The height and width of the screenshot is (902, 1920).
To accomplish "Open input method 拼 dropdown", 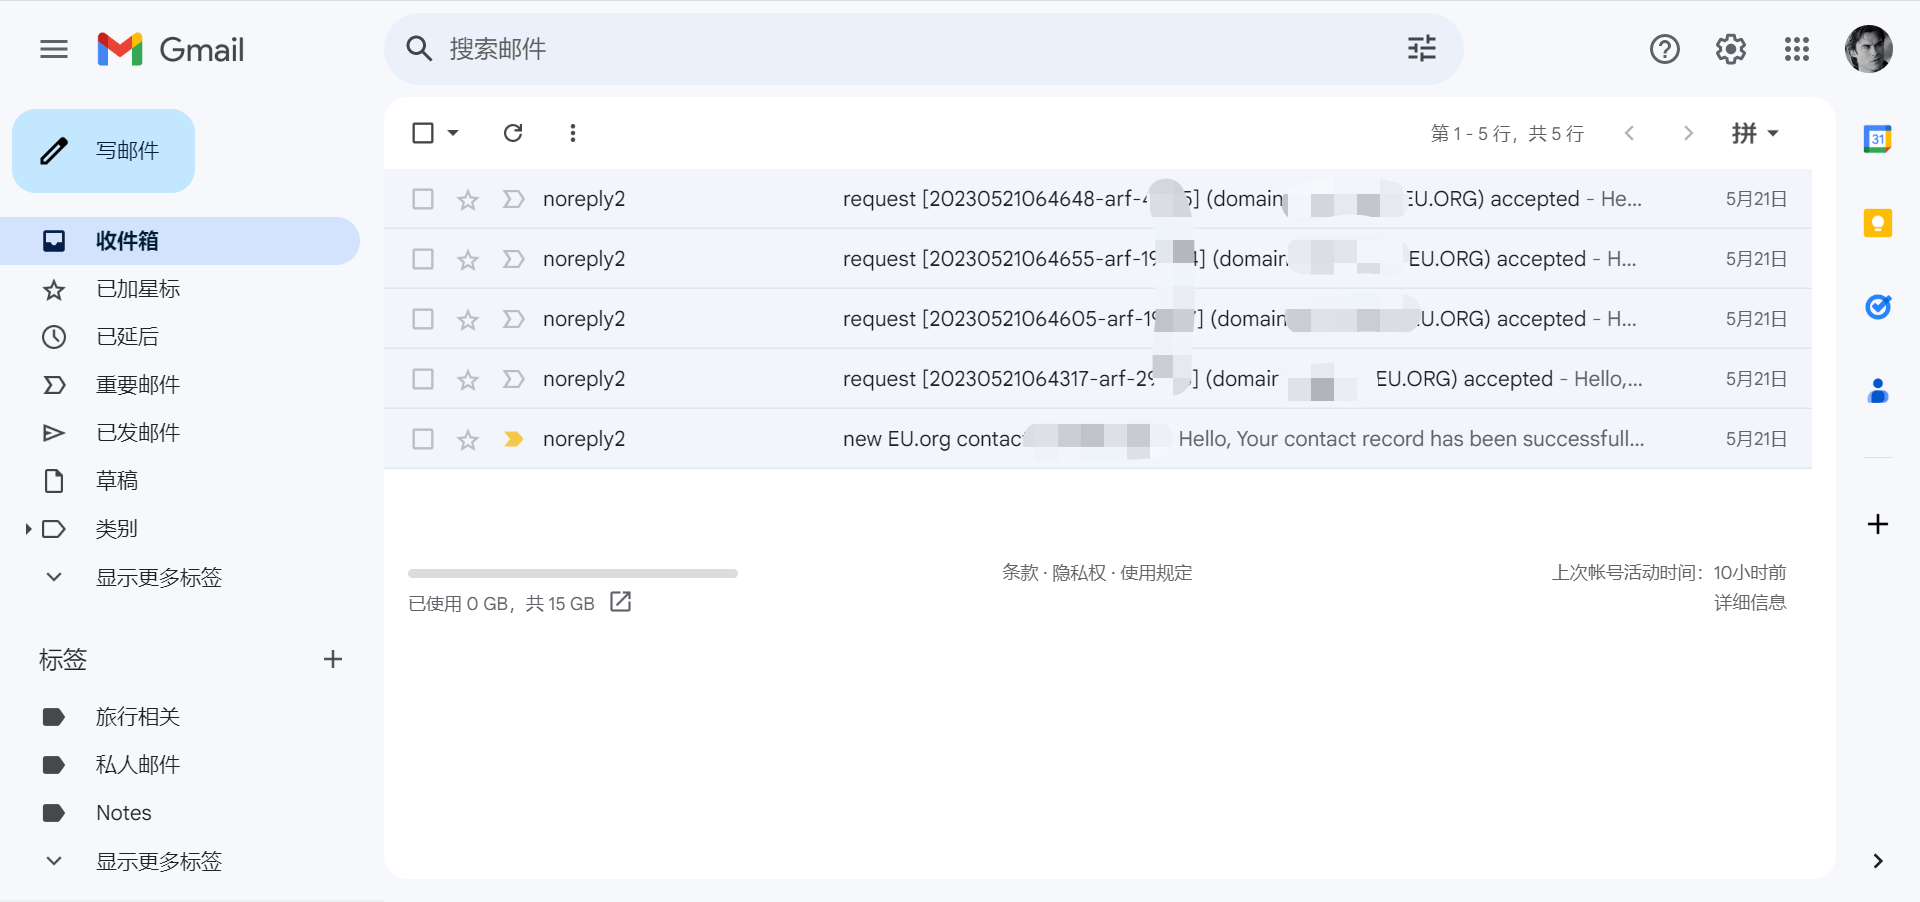I will (1755, 133).
